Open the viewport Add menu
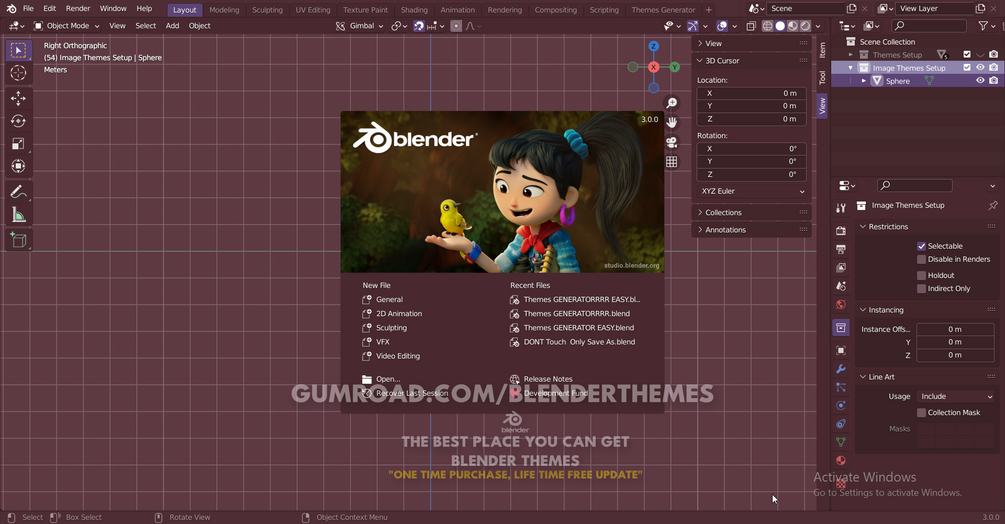This screenshot has width=1005, height=524. tap(172, 26)
